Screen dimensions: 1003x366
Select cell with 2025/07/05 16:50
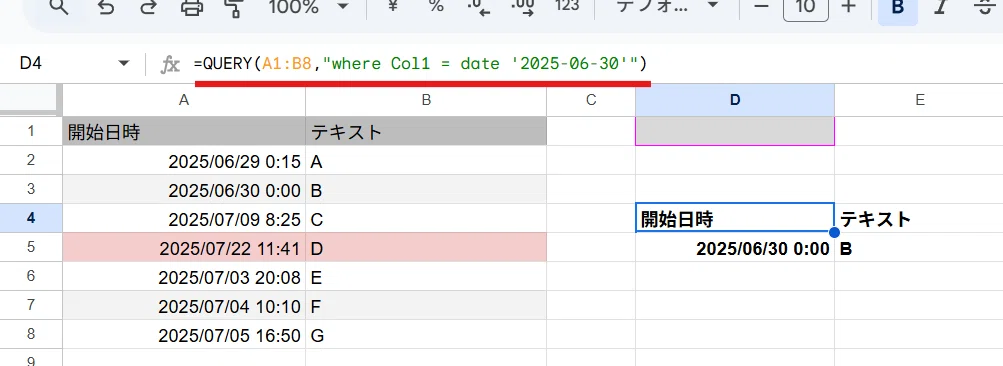184,334
